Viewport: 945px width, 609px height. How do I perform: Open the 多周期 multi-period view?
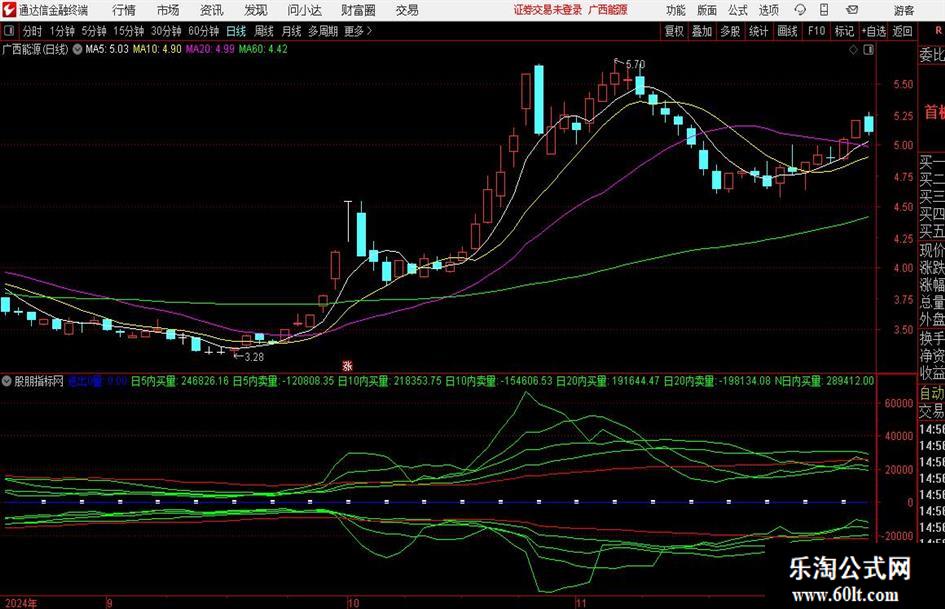coord(323,31)
